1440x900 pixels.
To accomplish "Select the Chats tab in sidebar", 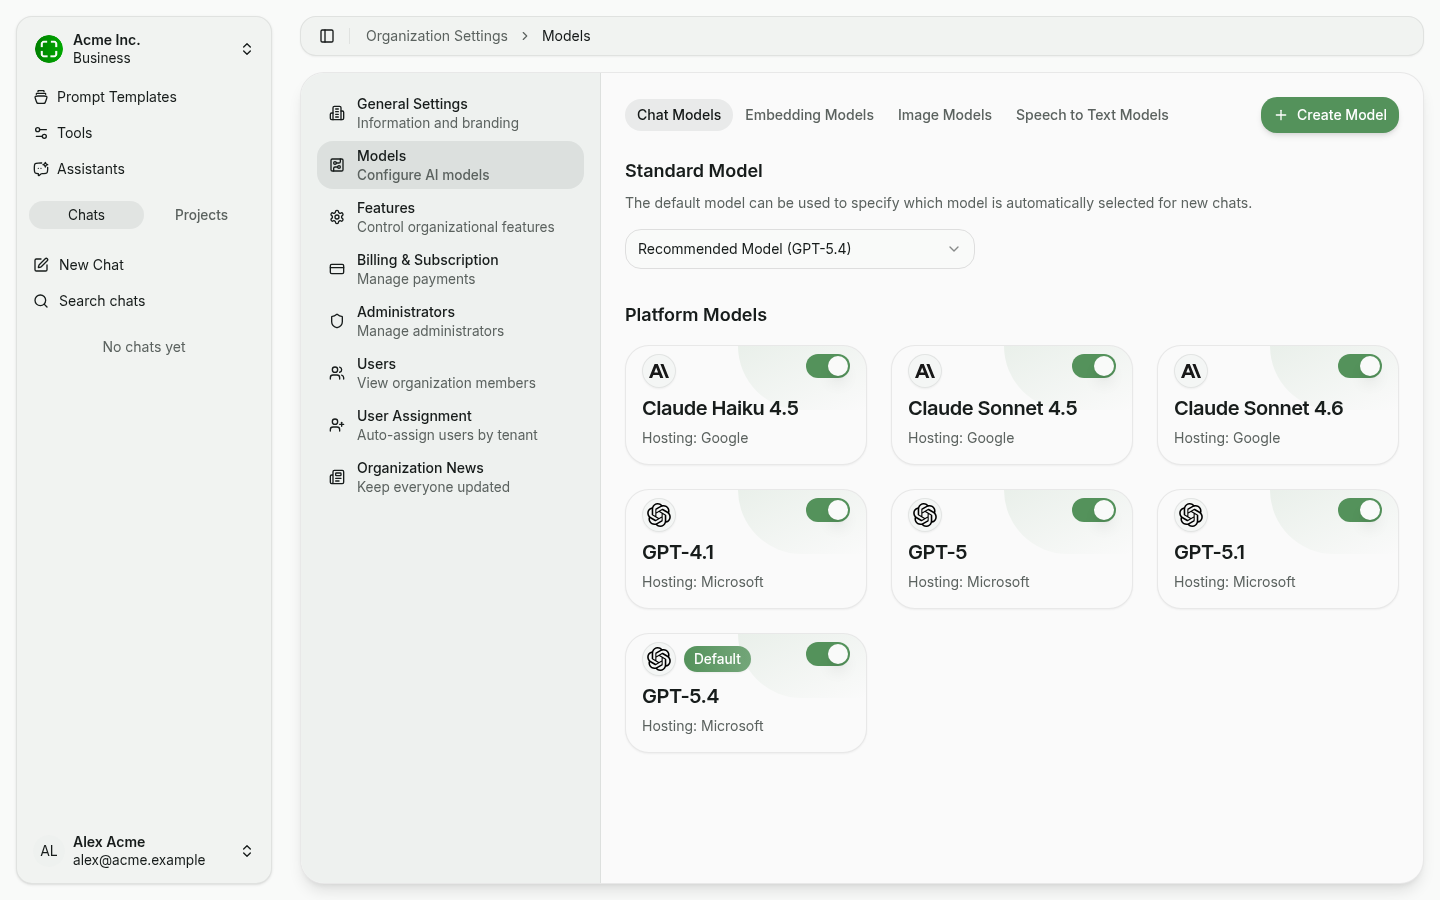I will (x=86, y=215).
